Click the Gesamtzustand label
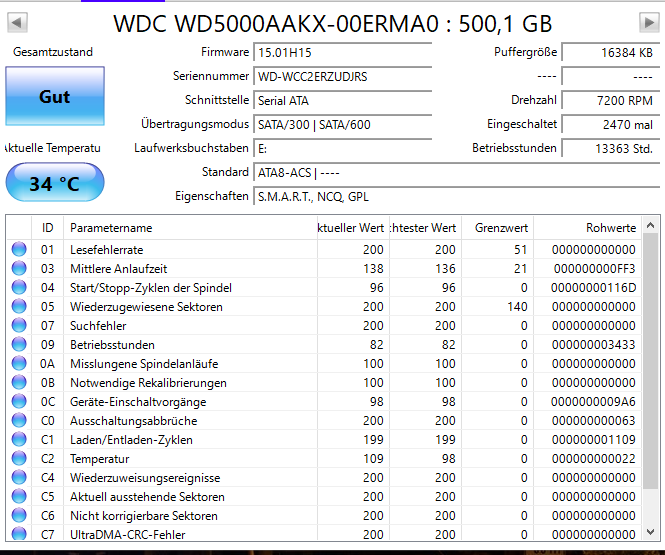Image resolution: width=665 pixels, height=555 pixels. (x=53, y=52)
